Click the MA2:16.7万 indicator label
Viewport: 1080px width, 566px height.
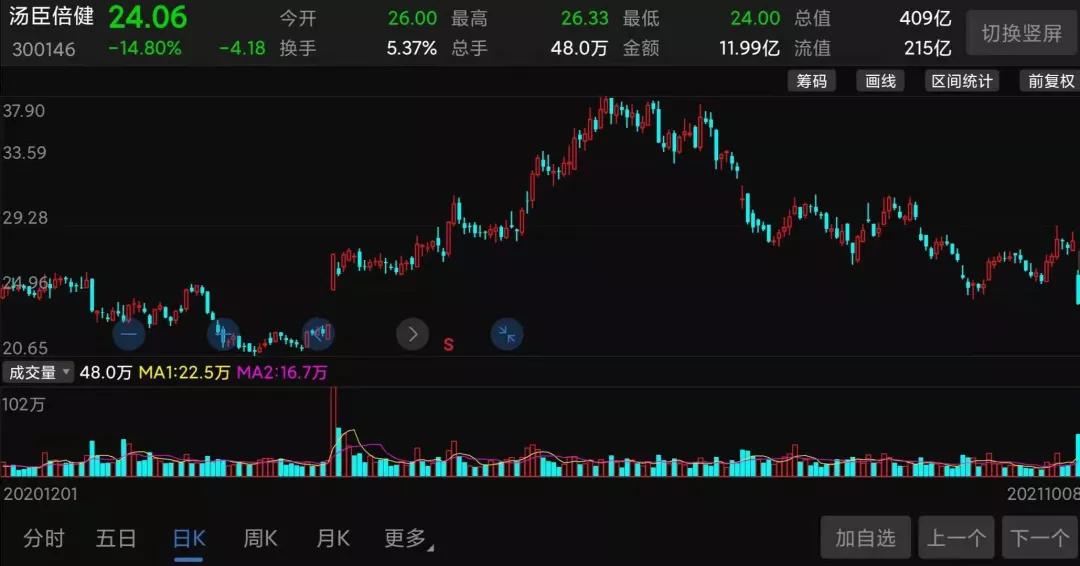click(282, 373)
